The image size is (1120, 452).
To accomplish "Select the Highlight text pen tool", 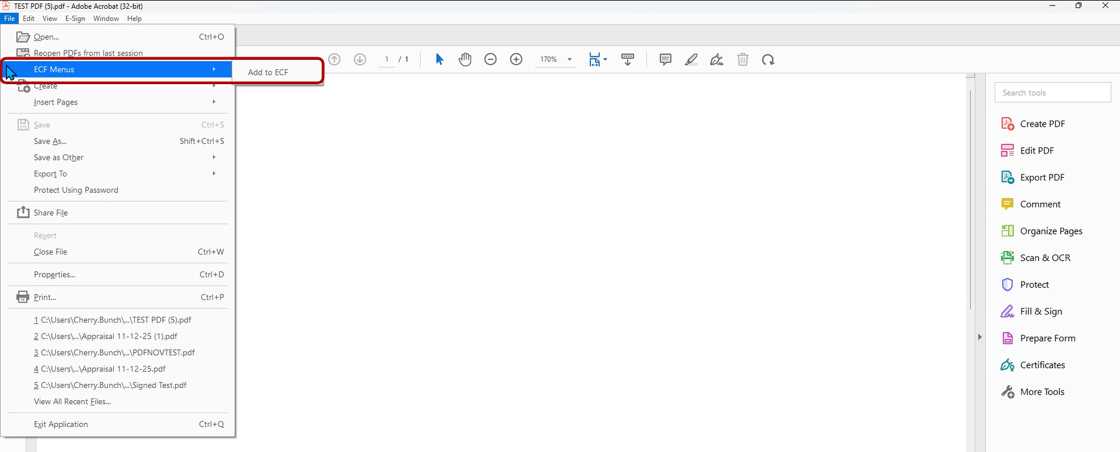I will [691, 60].
